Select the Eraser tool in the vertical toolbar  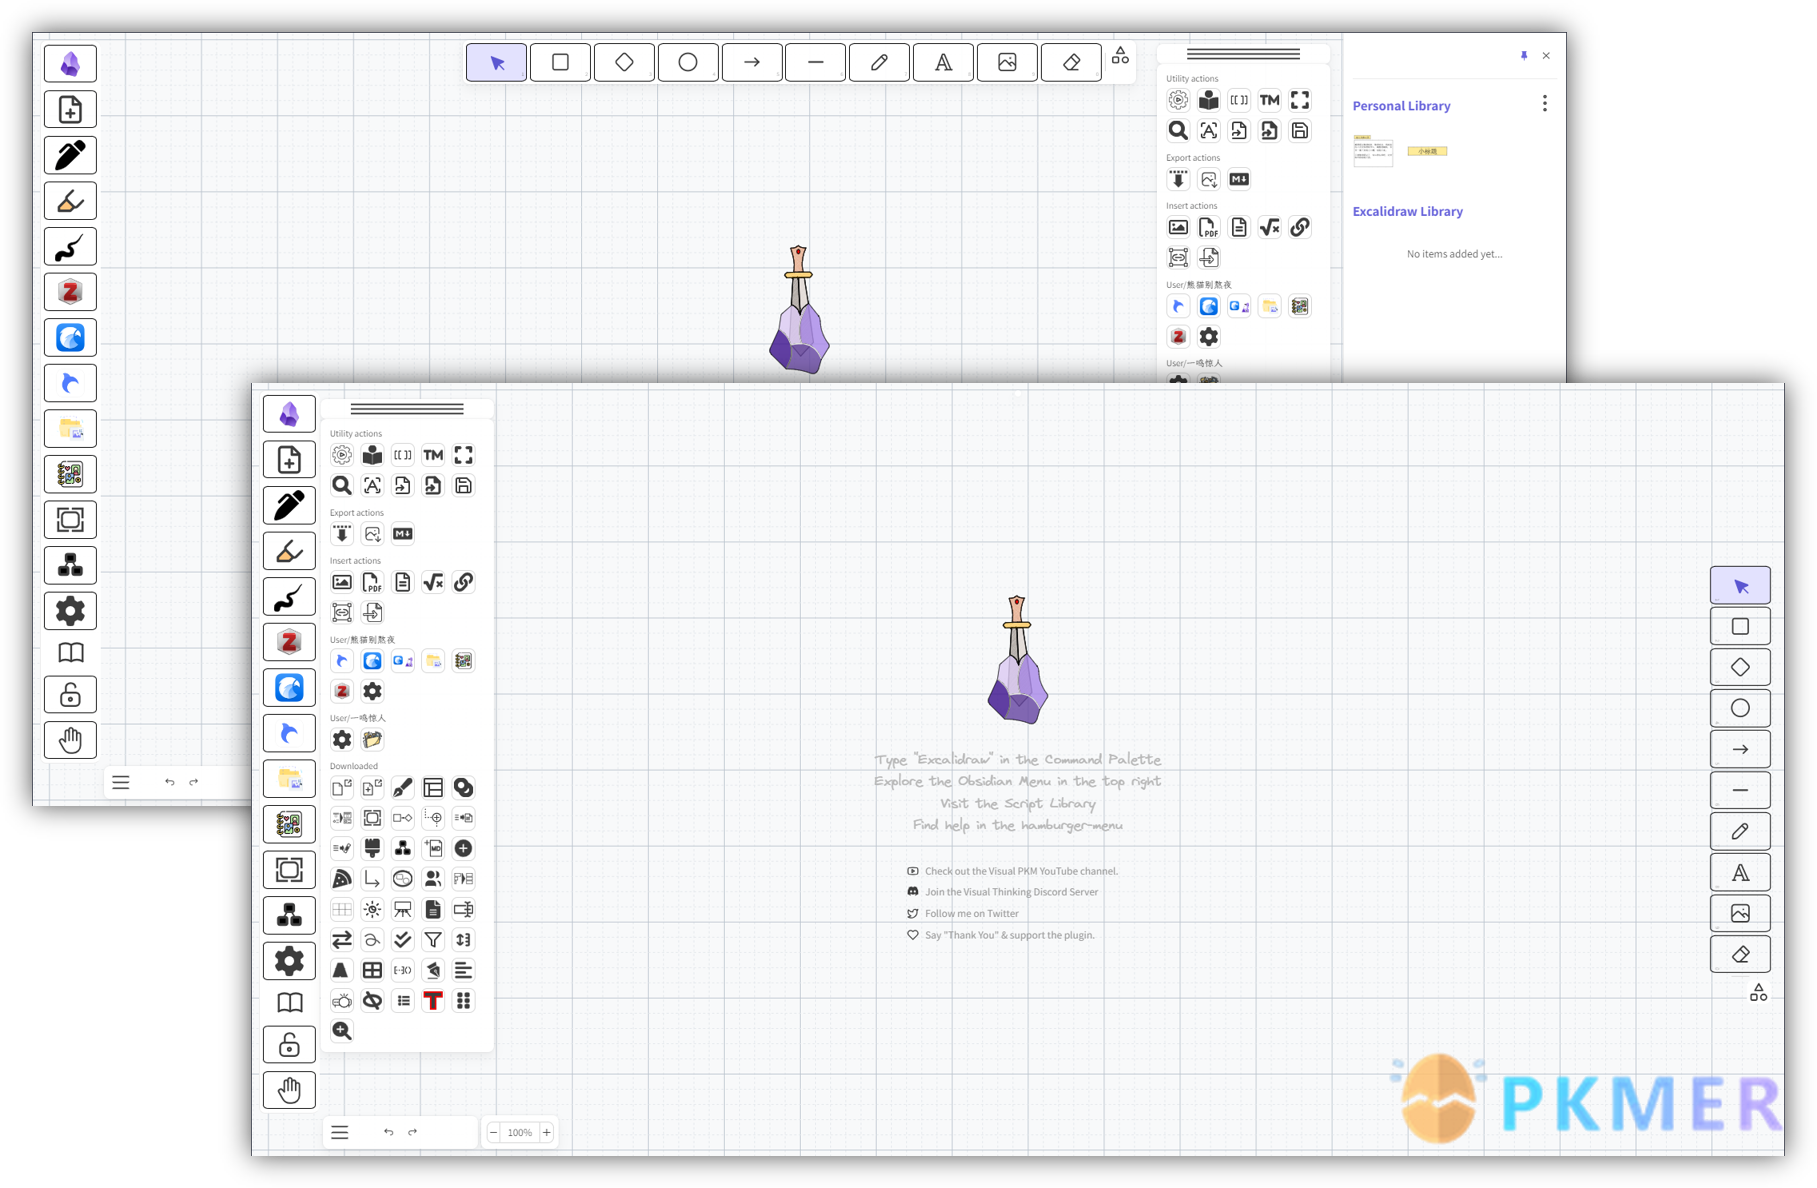click(x=1740, y=954)
